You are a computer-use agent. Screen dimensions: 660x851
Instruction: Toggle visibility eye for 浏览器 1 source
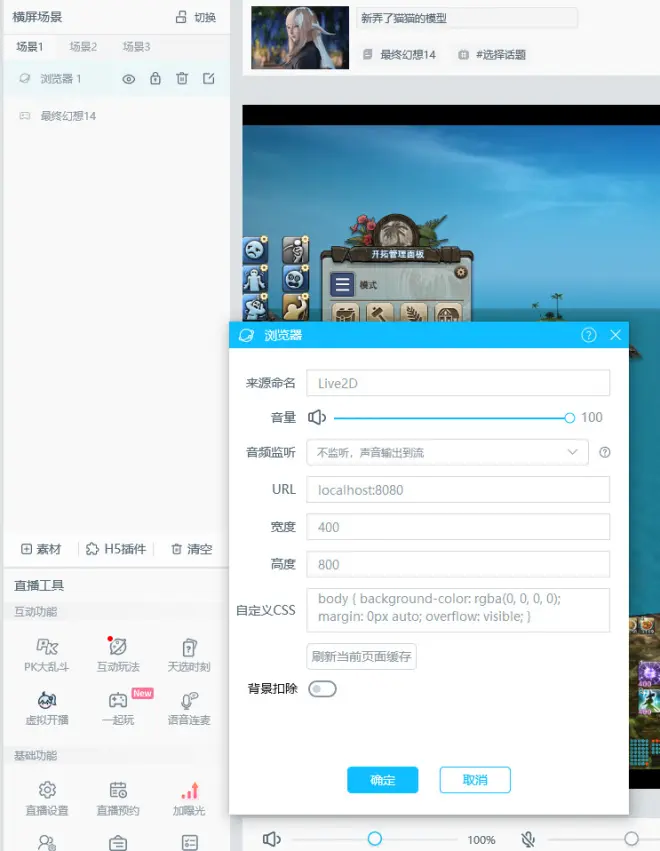point(129,79)
